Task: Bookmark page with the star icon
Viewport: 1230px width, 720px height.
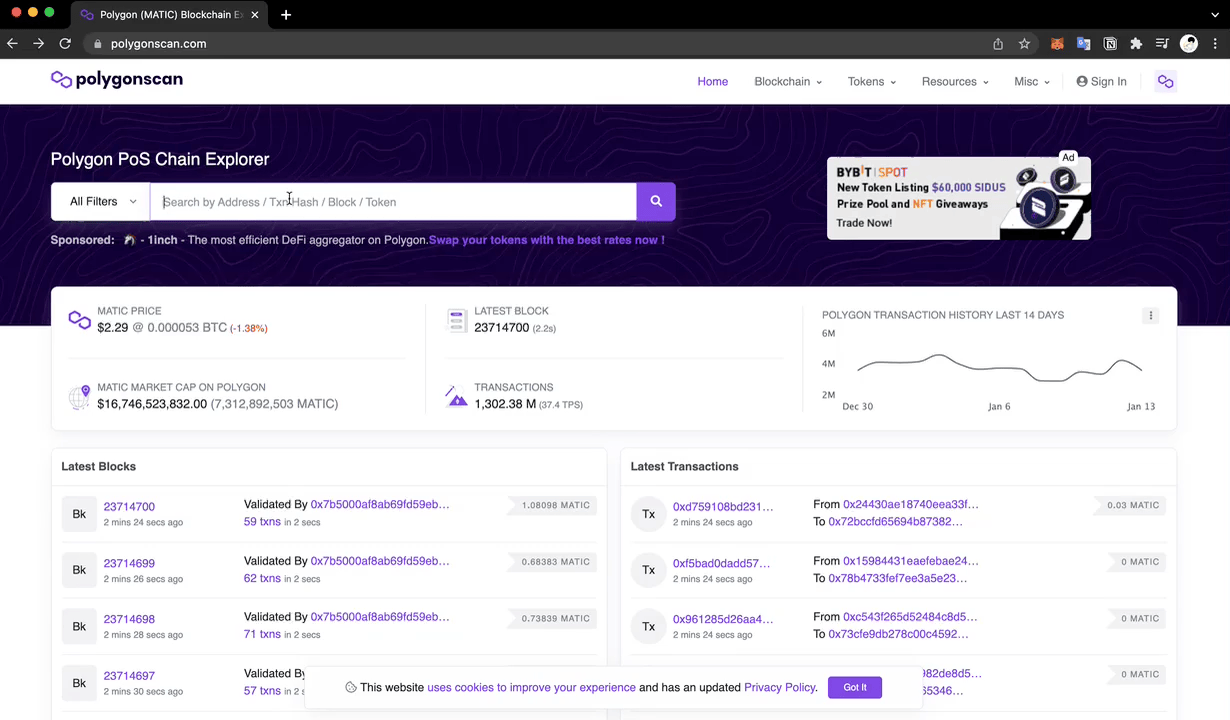Action: point(1024,44)
